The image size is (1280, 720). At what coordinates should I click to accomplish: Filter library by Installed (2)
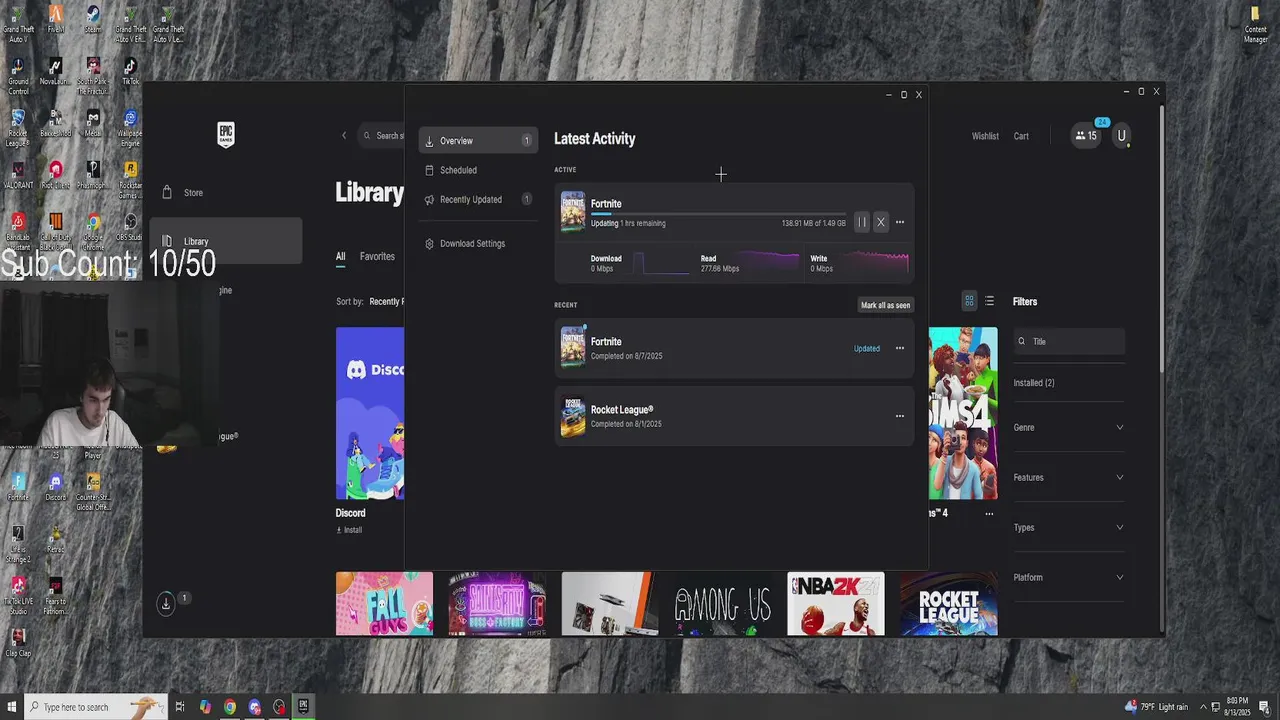pos(1034,383)
